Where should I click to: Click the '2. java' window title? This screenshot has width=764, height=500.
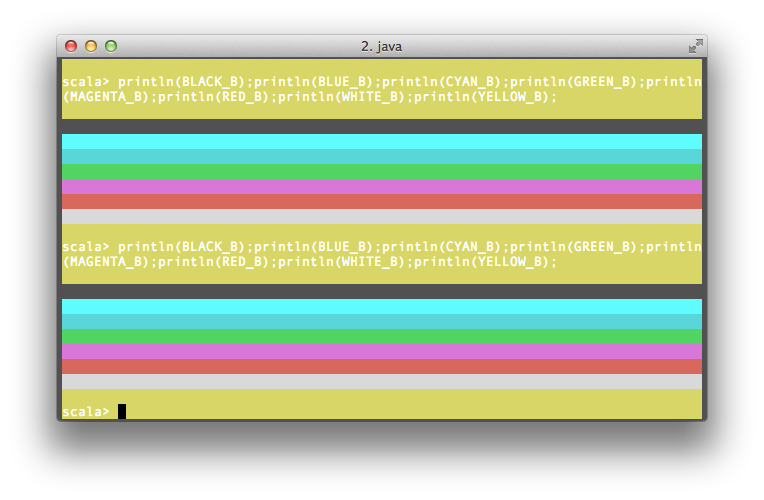[382, 47]
